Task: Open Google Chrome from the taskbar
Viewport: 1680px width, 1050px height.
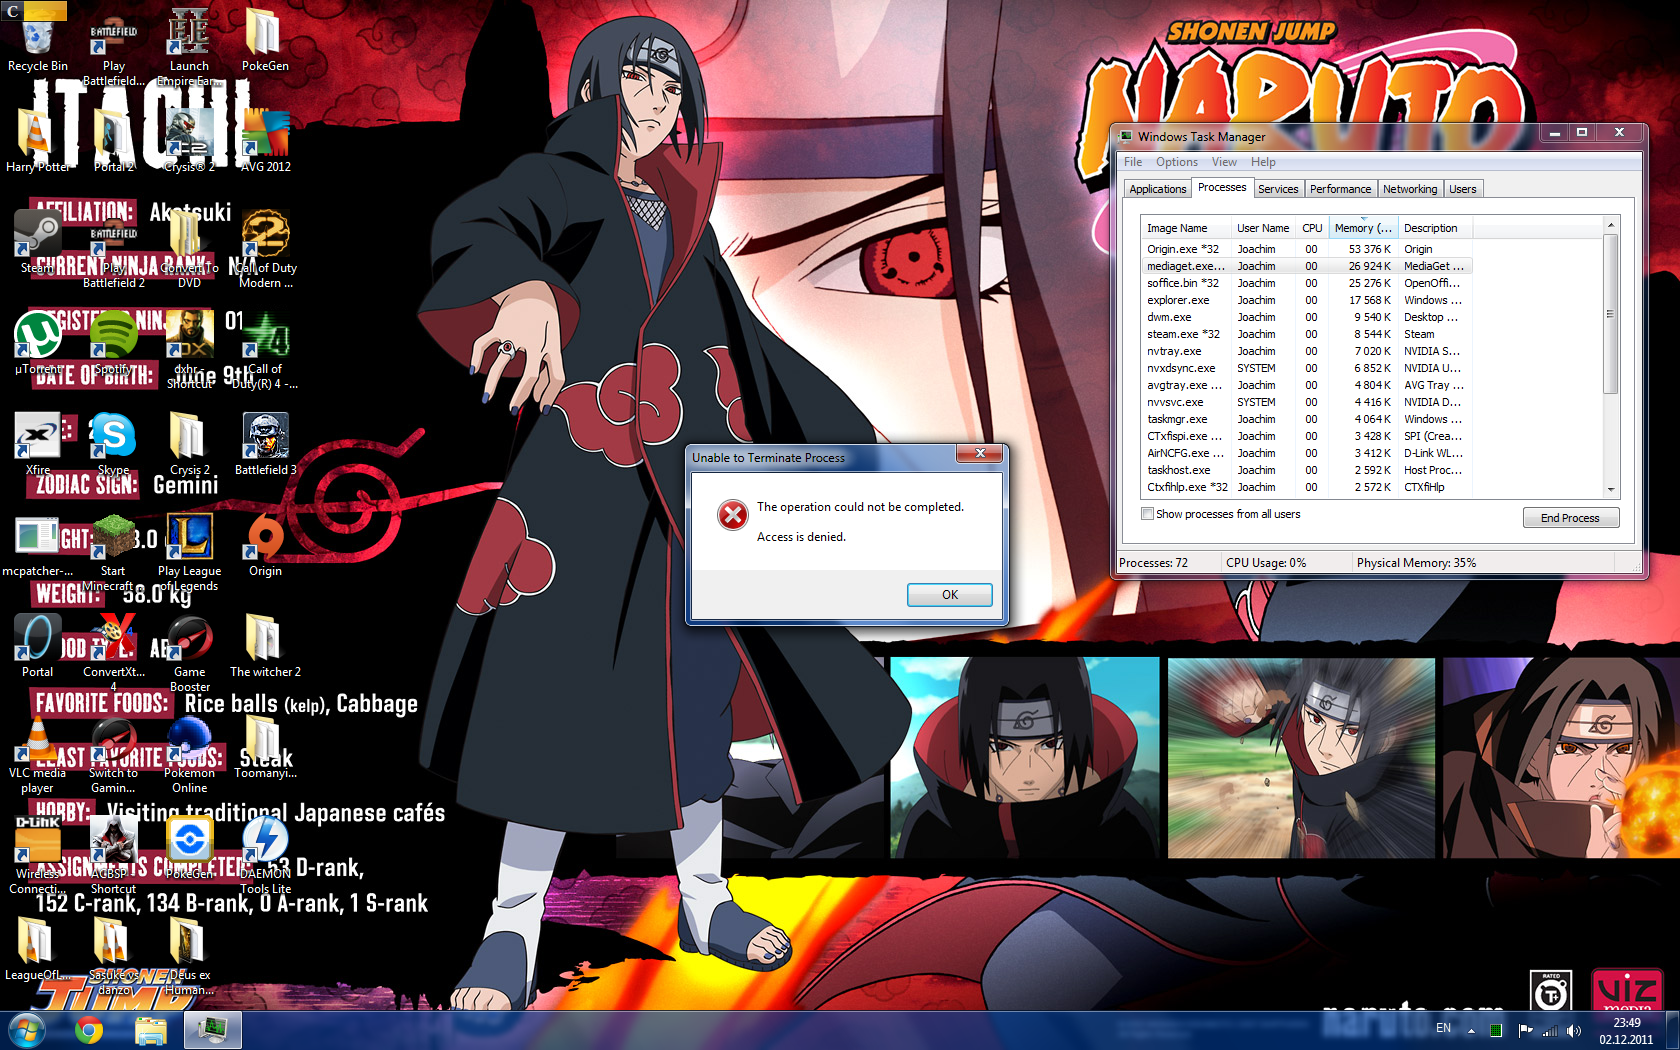Action: tap(89, 1030)
